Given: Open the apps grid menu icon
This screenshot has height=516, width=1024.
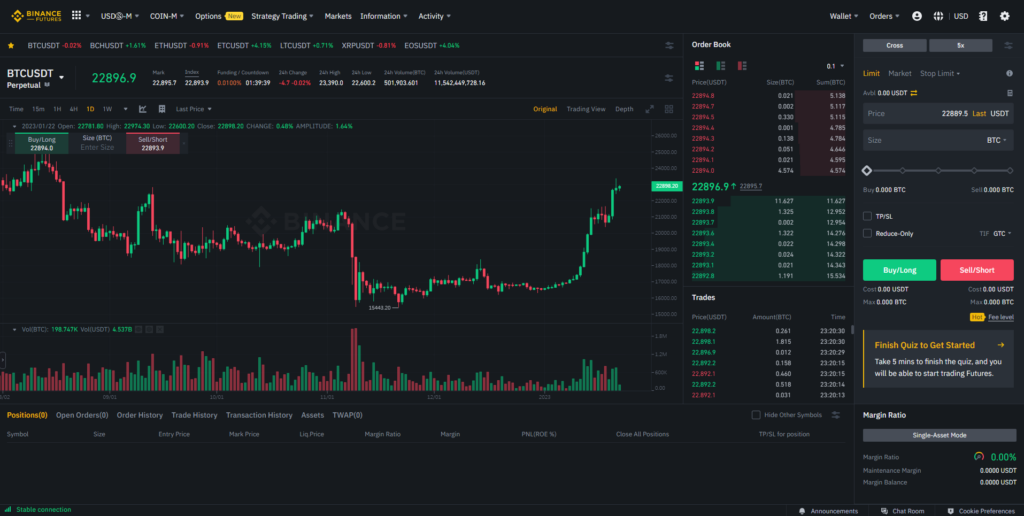Looking at the screenshot, I should (76, 16).
